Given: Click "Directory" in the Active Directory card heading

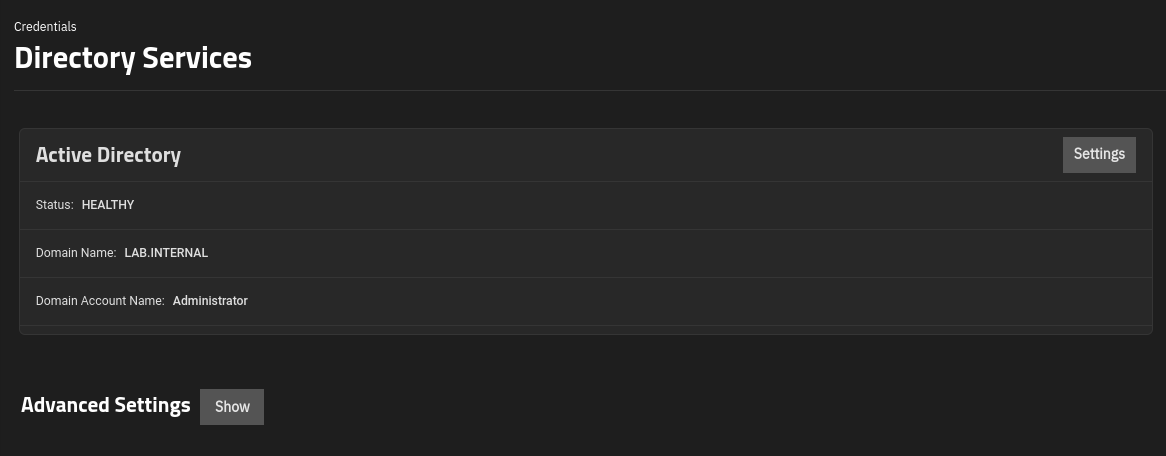Looking at the screenshot, I should (139, 155).
